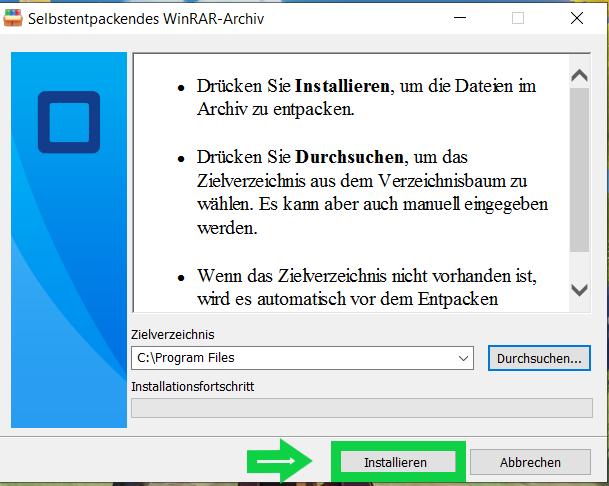This screenshot has width=609, height=486.
Task: Click the green arrow pointing to Installieren
Action: click(x=279, y=461)
